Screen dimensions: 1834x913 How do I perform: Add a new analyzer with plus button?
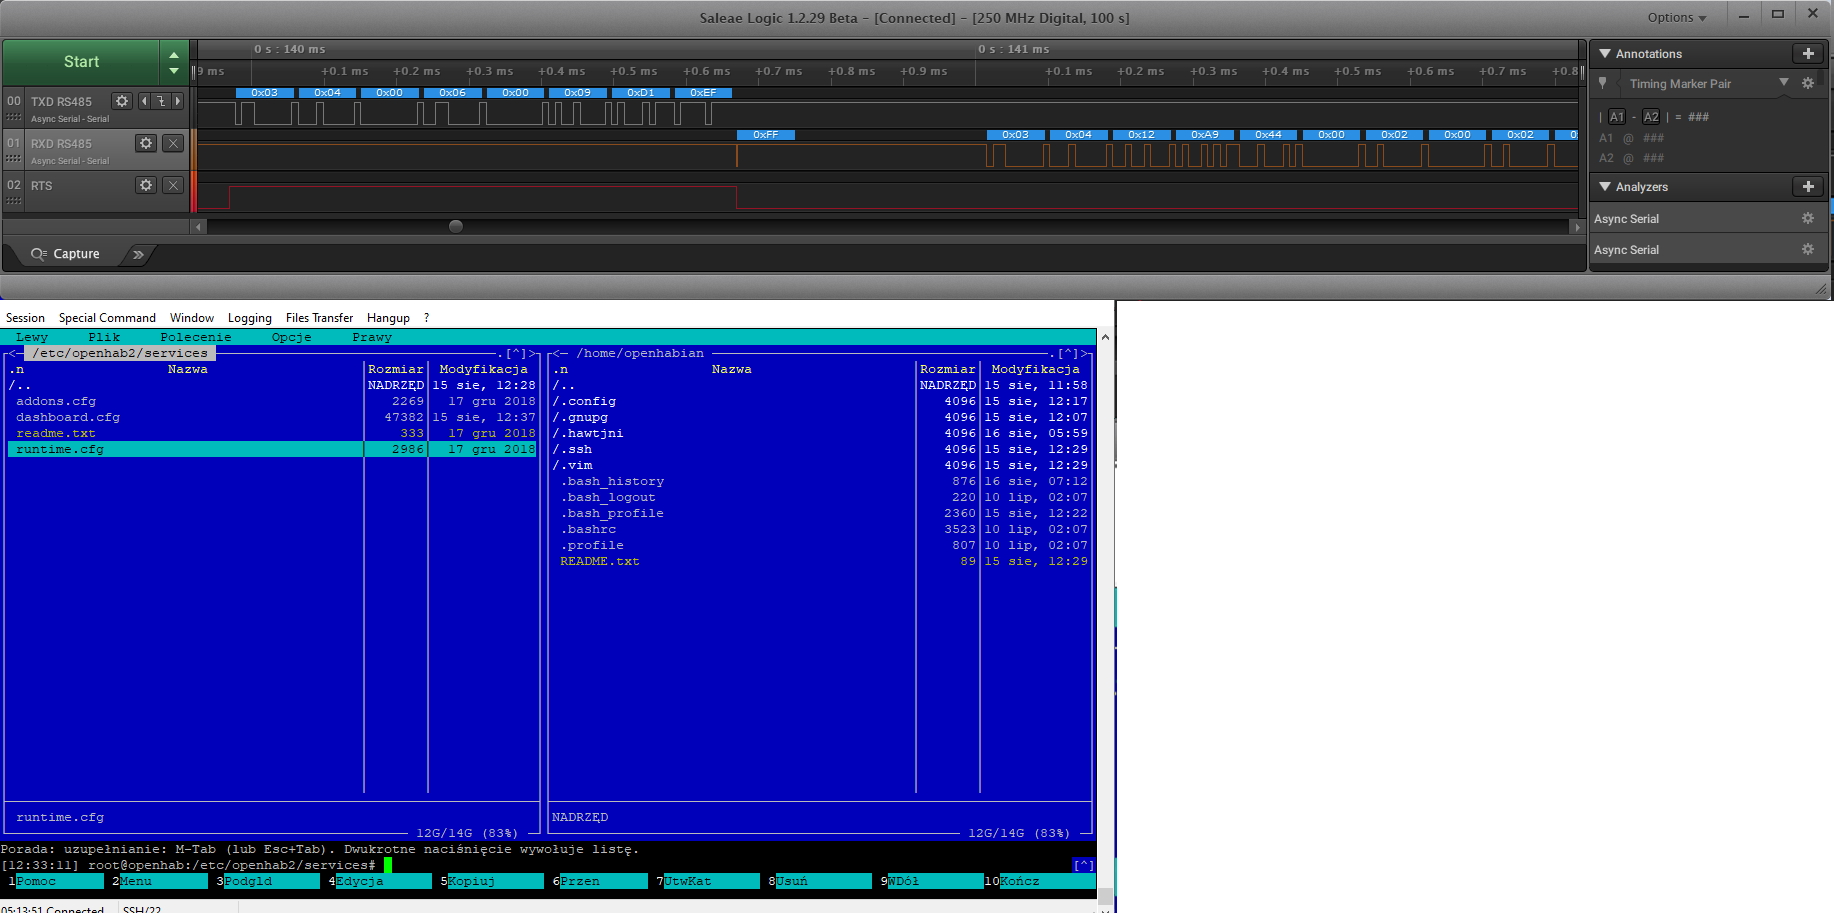(1807, 187)
